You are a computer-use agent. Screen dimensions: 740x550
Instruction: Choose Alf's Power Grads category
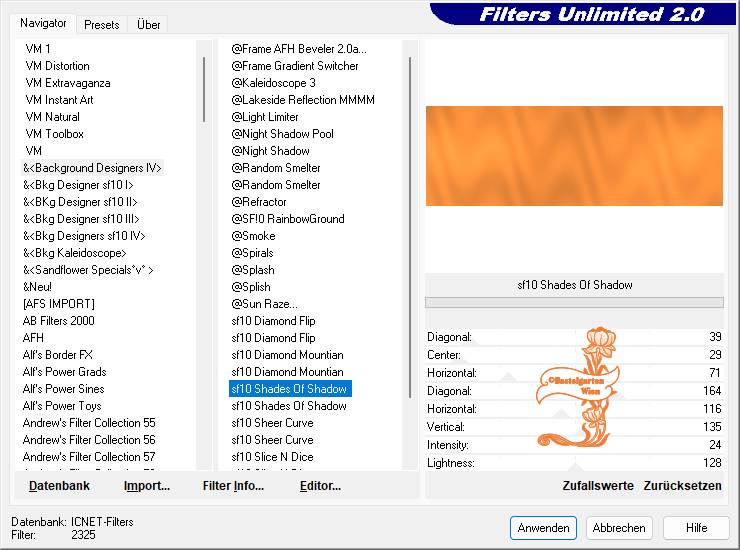[x=65, y=372]
